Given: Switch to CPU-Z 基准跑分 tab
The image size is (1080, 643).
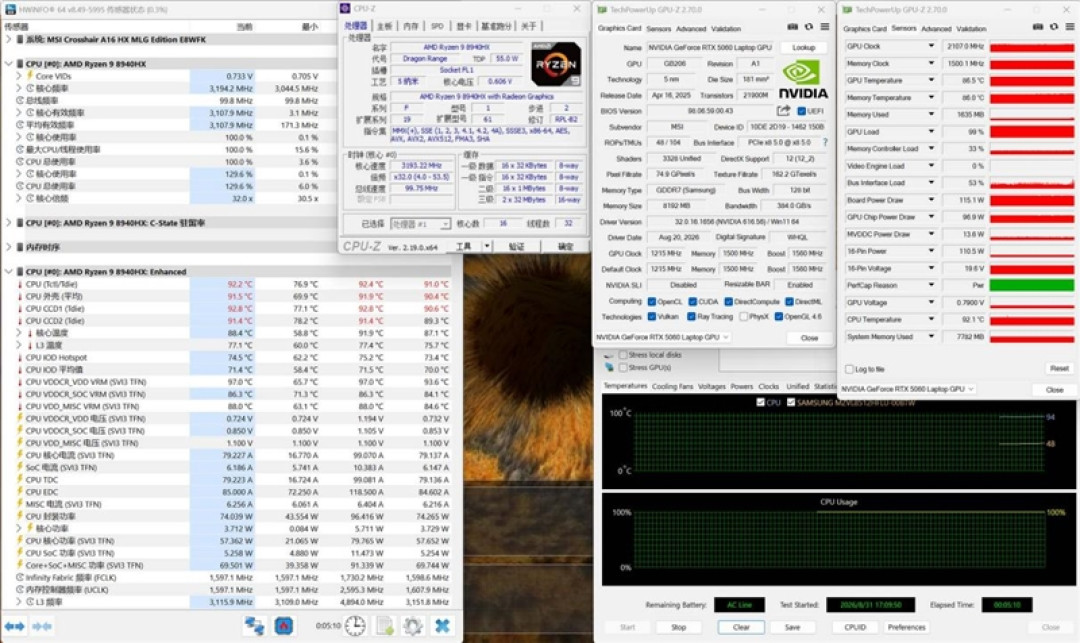Looking at the screenshot, I should pos(496,26).
